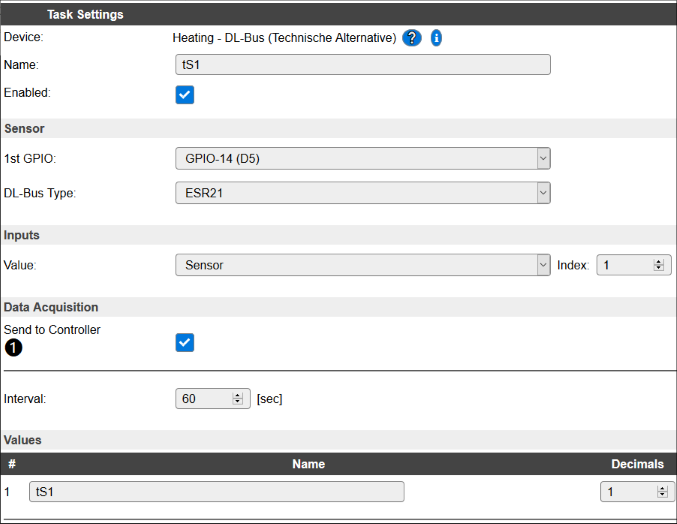Screen dimensions: 677x524
Task: Click the Task Settings header
Action: click(x=85, y=15)
